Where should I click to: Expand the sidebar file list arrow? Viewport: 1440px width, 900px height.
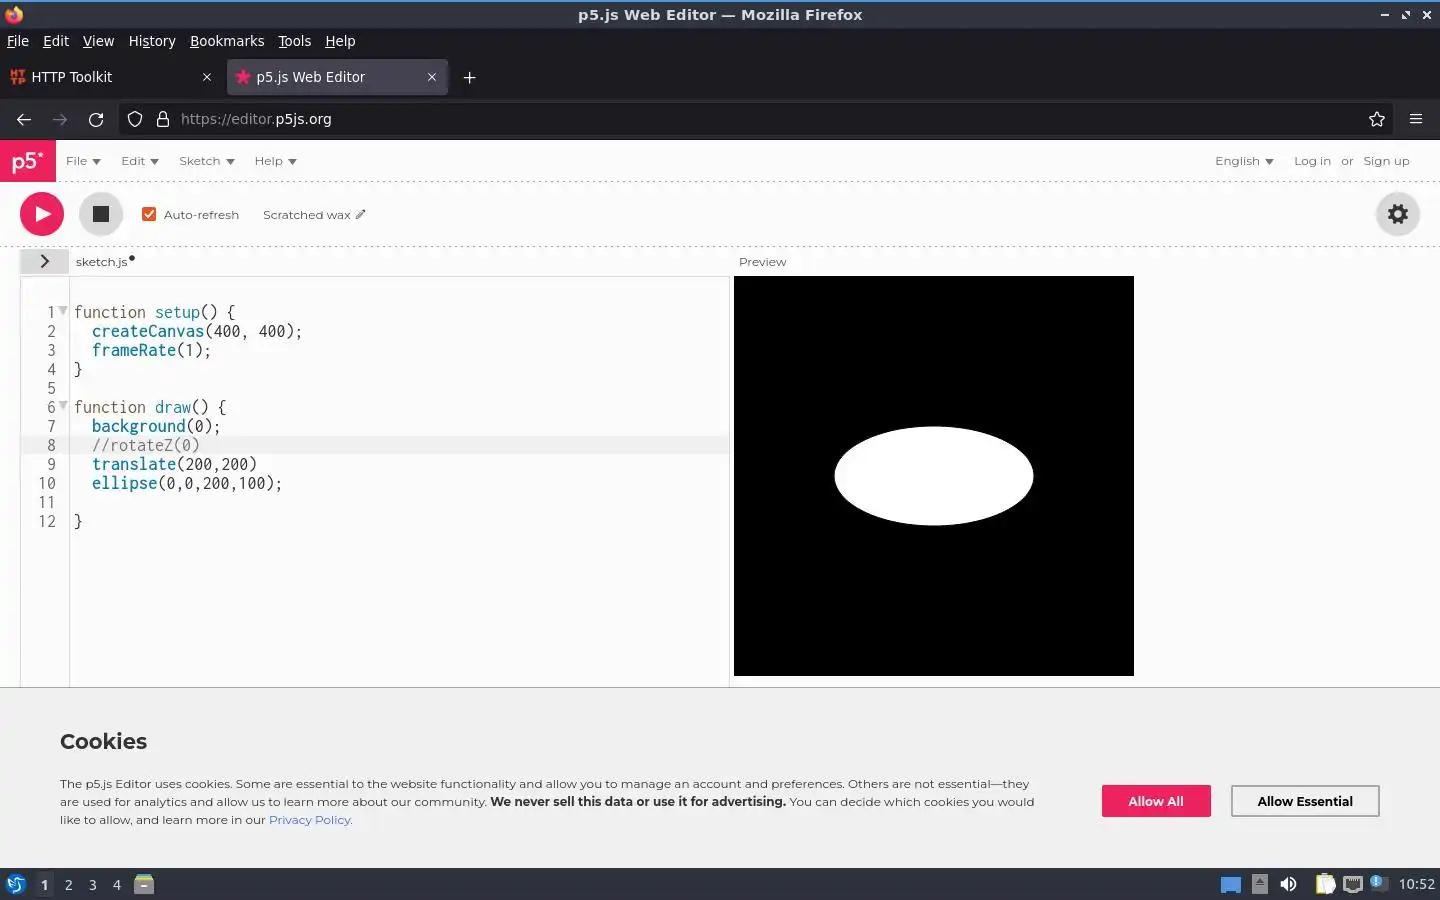(x=45, y=261)
